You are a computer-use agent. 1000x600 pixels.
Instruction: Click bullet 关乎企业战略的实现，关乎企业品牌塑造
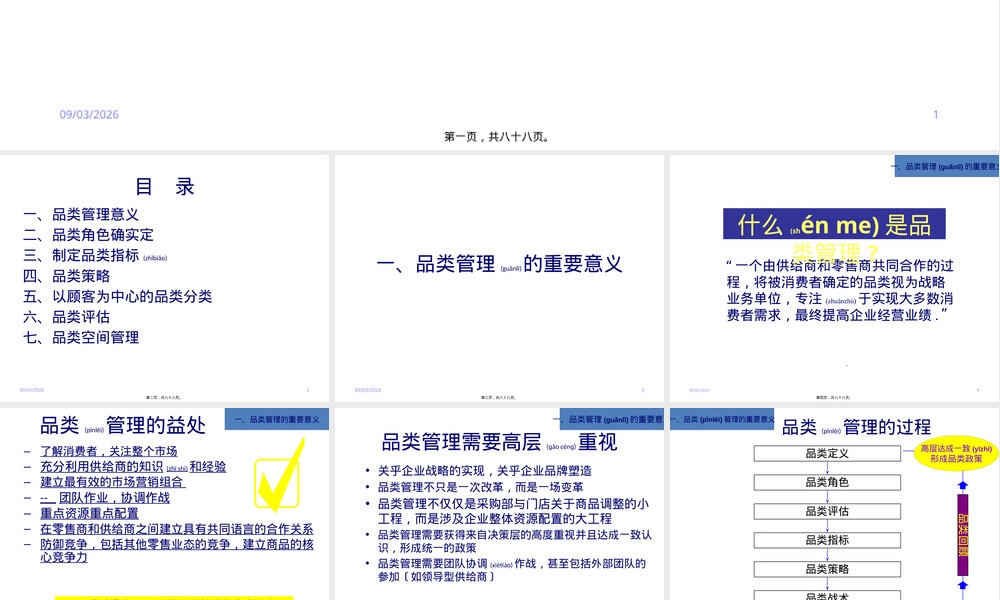(x=485, y=471)
